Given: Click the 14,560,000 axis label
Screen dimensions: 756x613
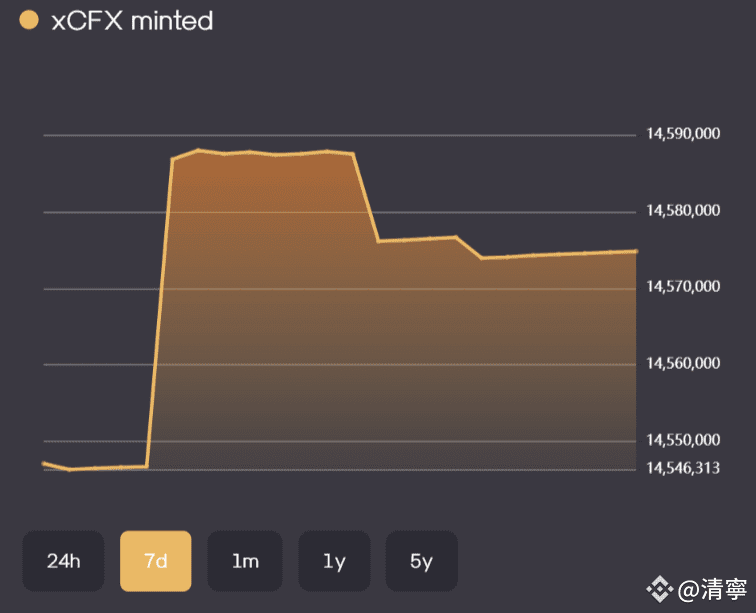Looking at the screenshot, I should point(683,363).
